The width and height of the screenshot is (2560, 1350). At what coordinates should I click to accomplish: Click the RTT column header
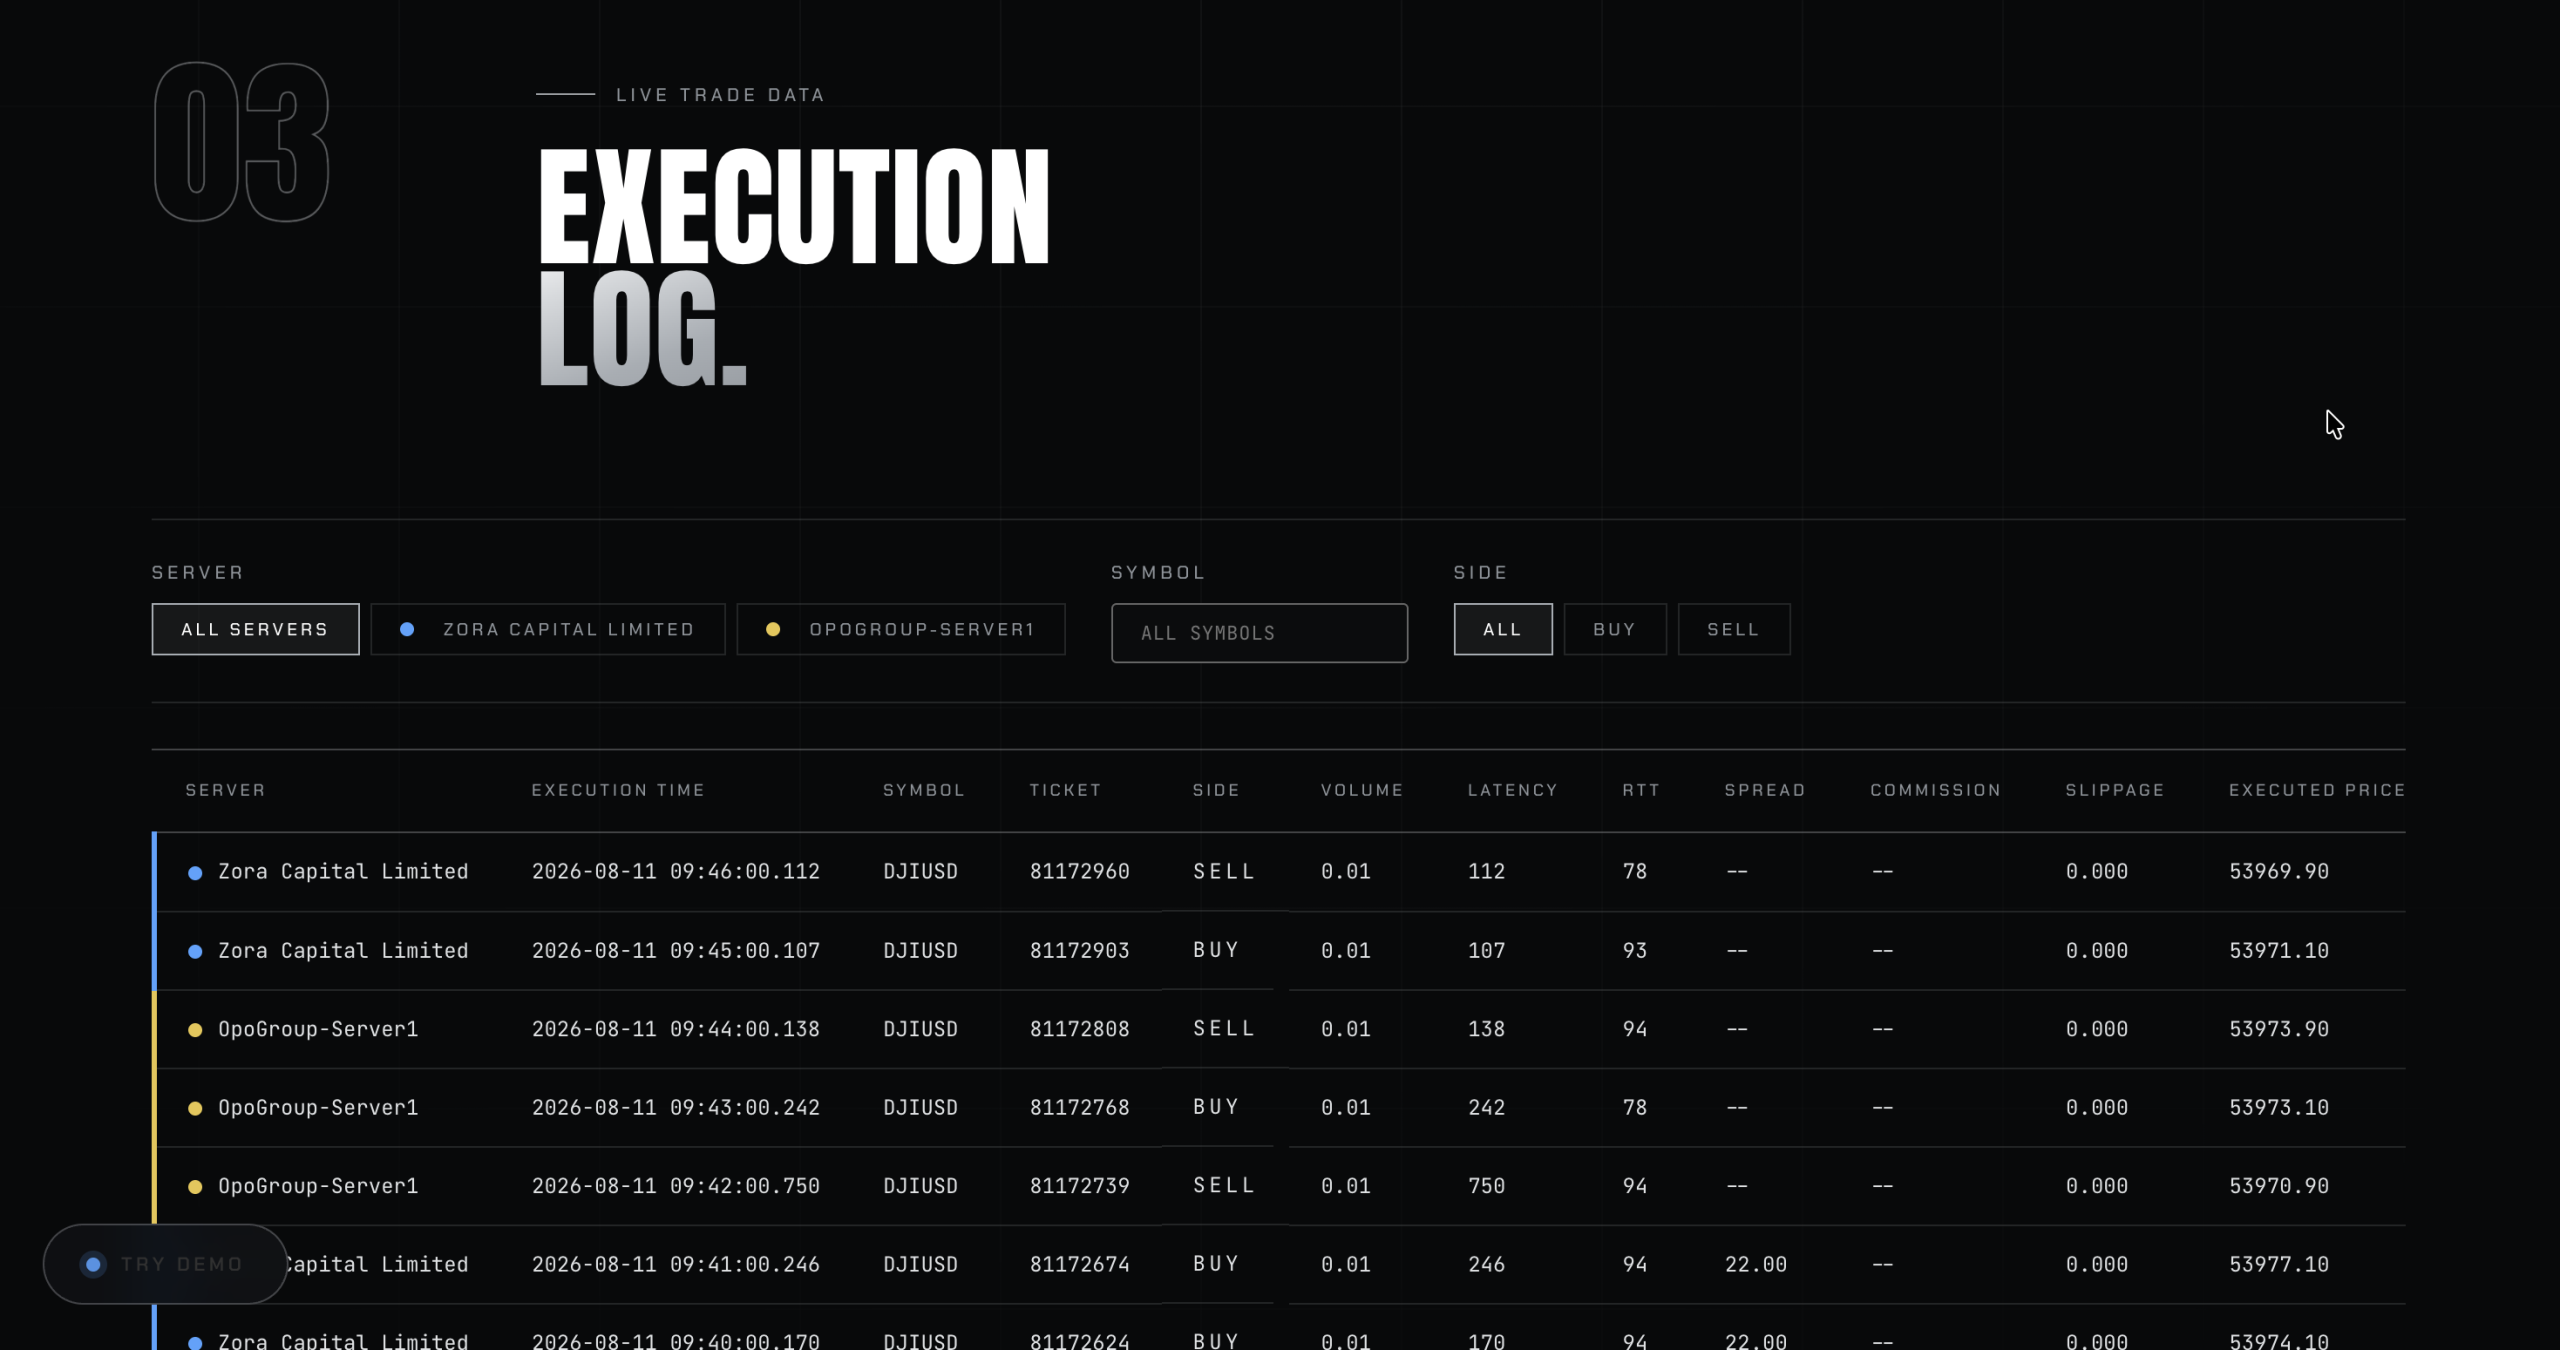[x=1641, y=790]
